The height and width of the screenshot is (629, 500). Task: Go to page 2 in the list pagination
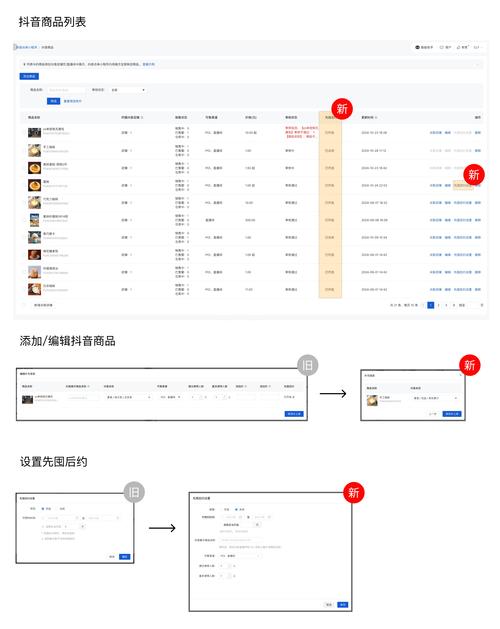pyautogui.click(x=438, y=305)
